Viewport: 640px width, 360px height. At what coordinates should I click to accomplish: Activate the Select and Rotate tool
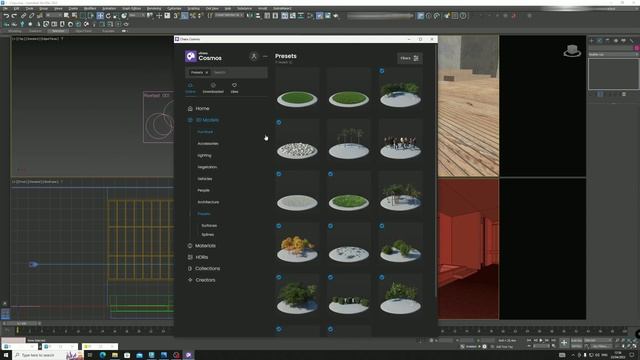click(x=108, y=16)
